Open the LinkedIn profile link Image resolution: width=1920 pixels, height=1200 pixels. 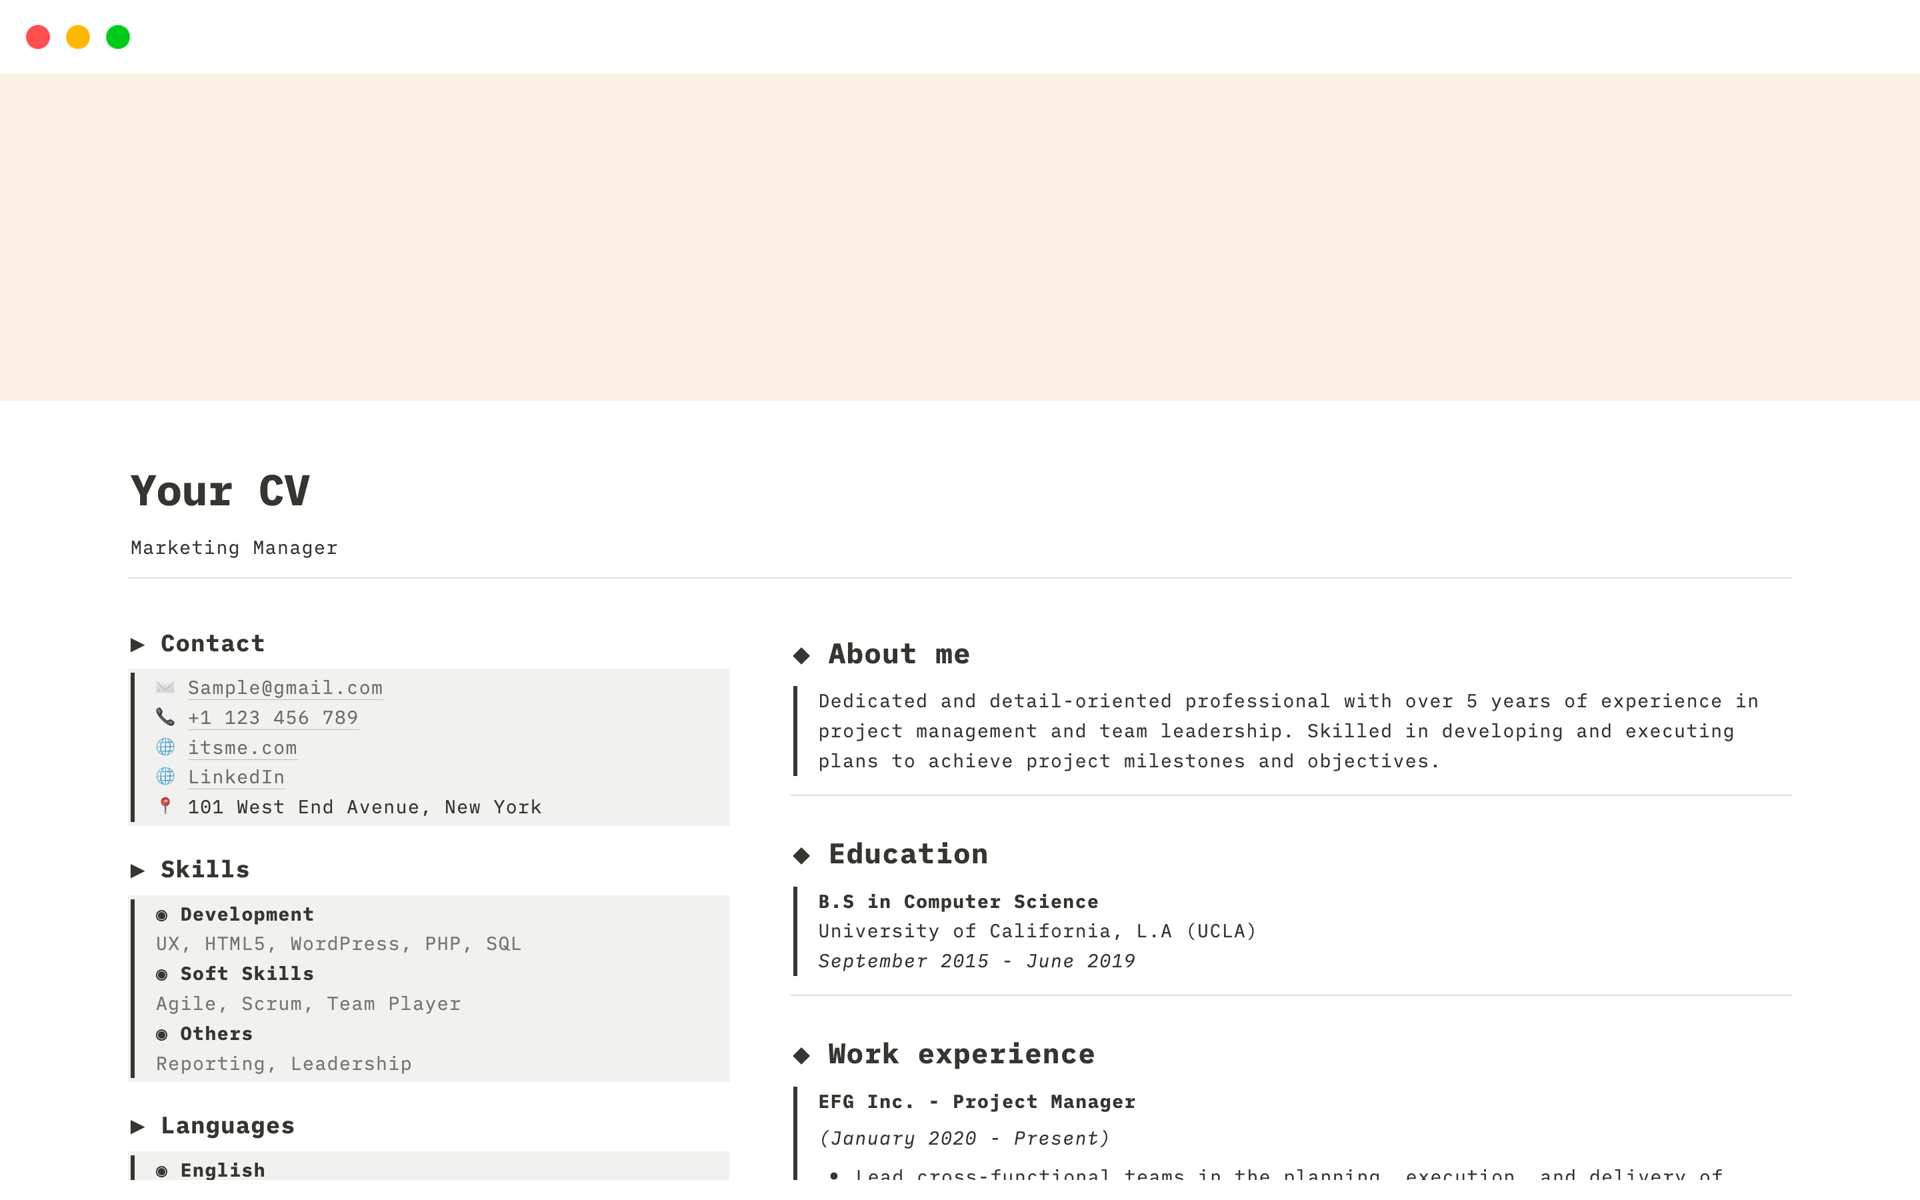point(236,777)
